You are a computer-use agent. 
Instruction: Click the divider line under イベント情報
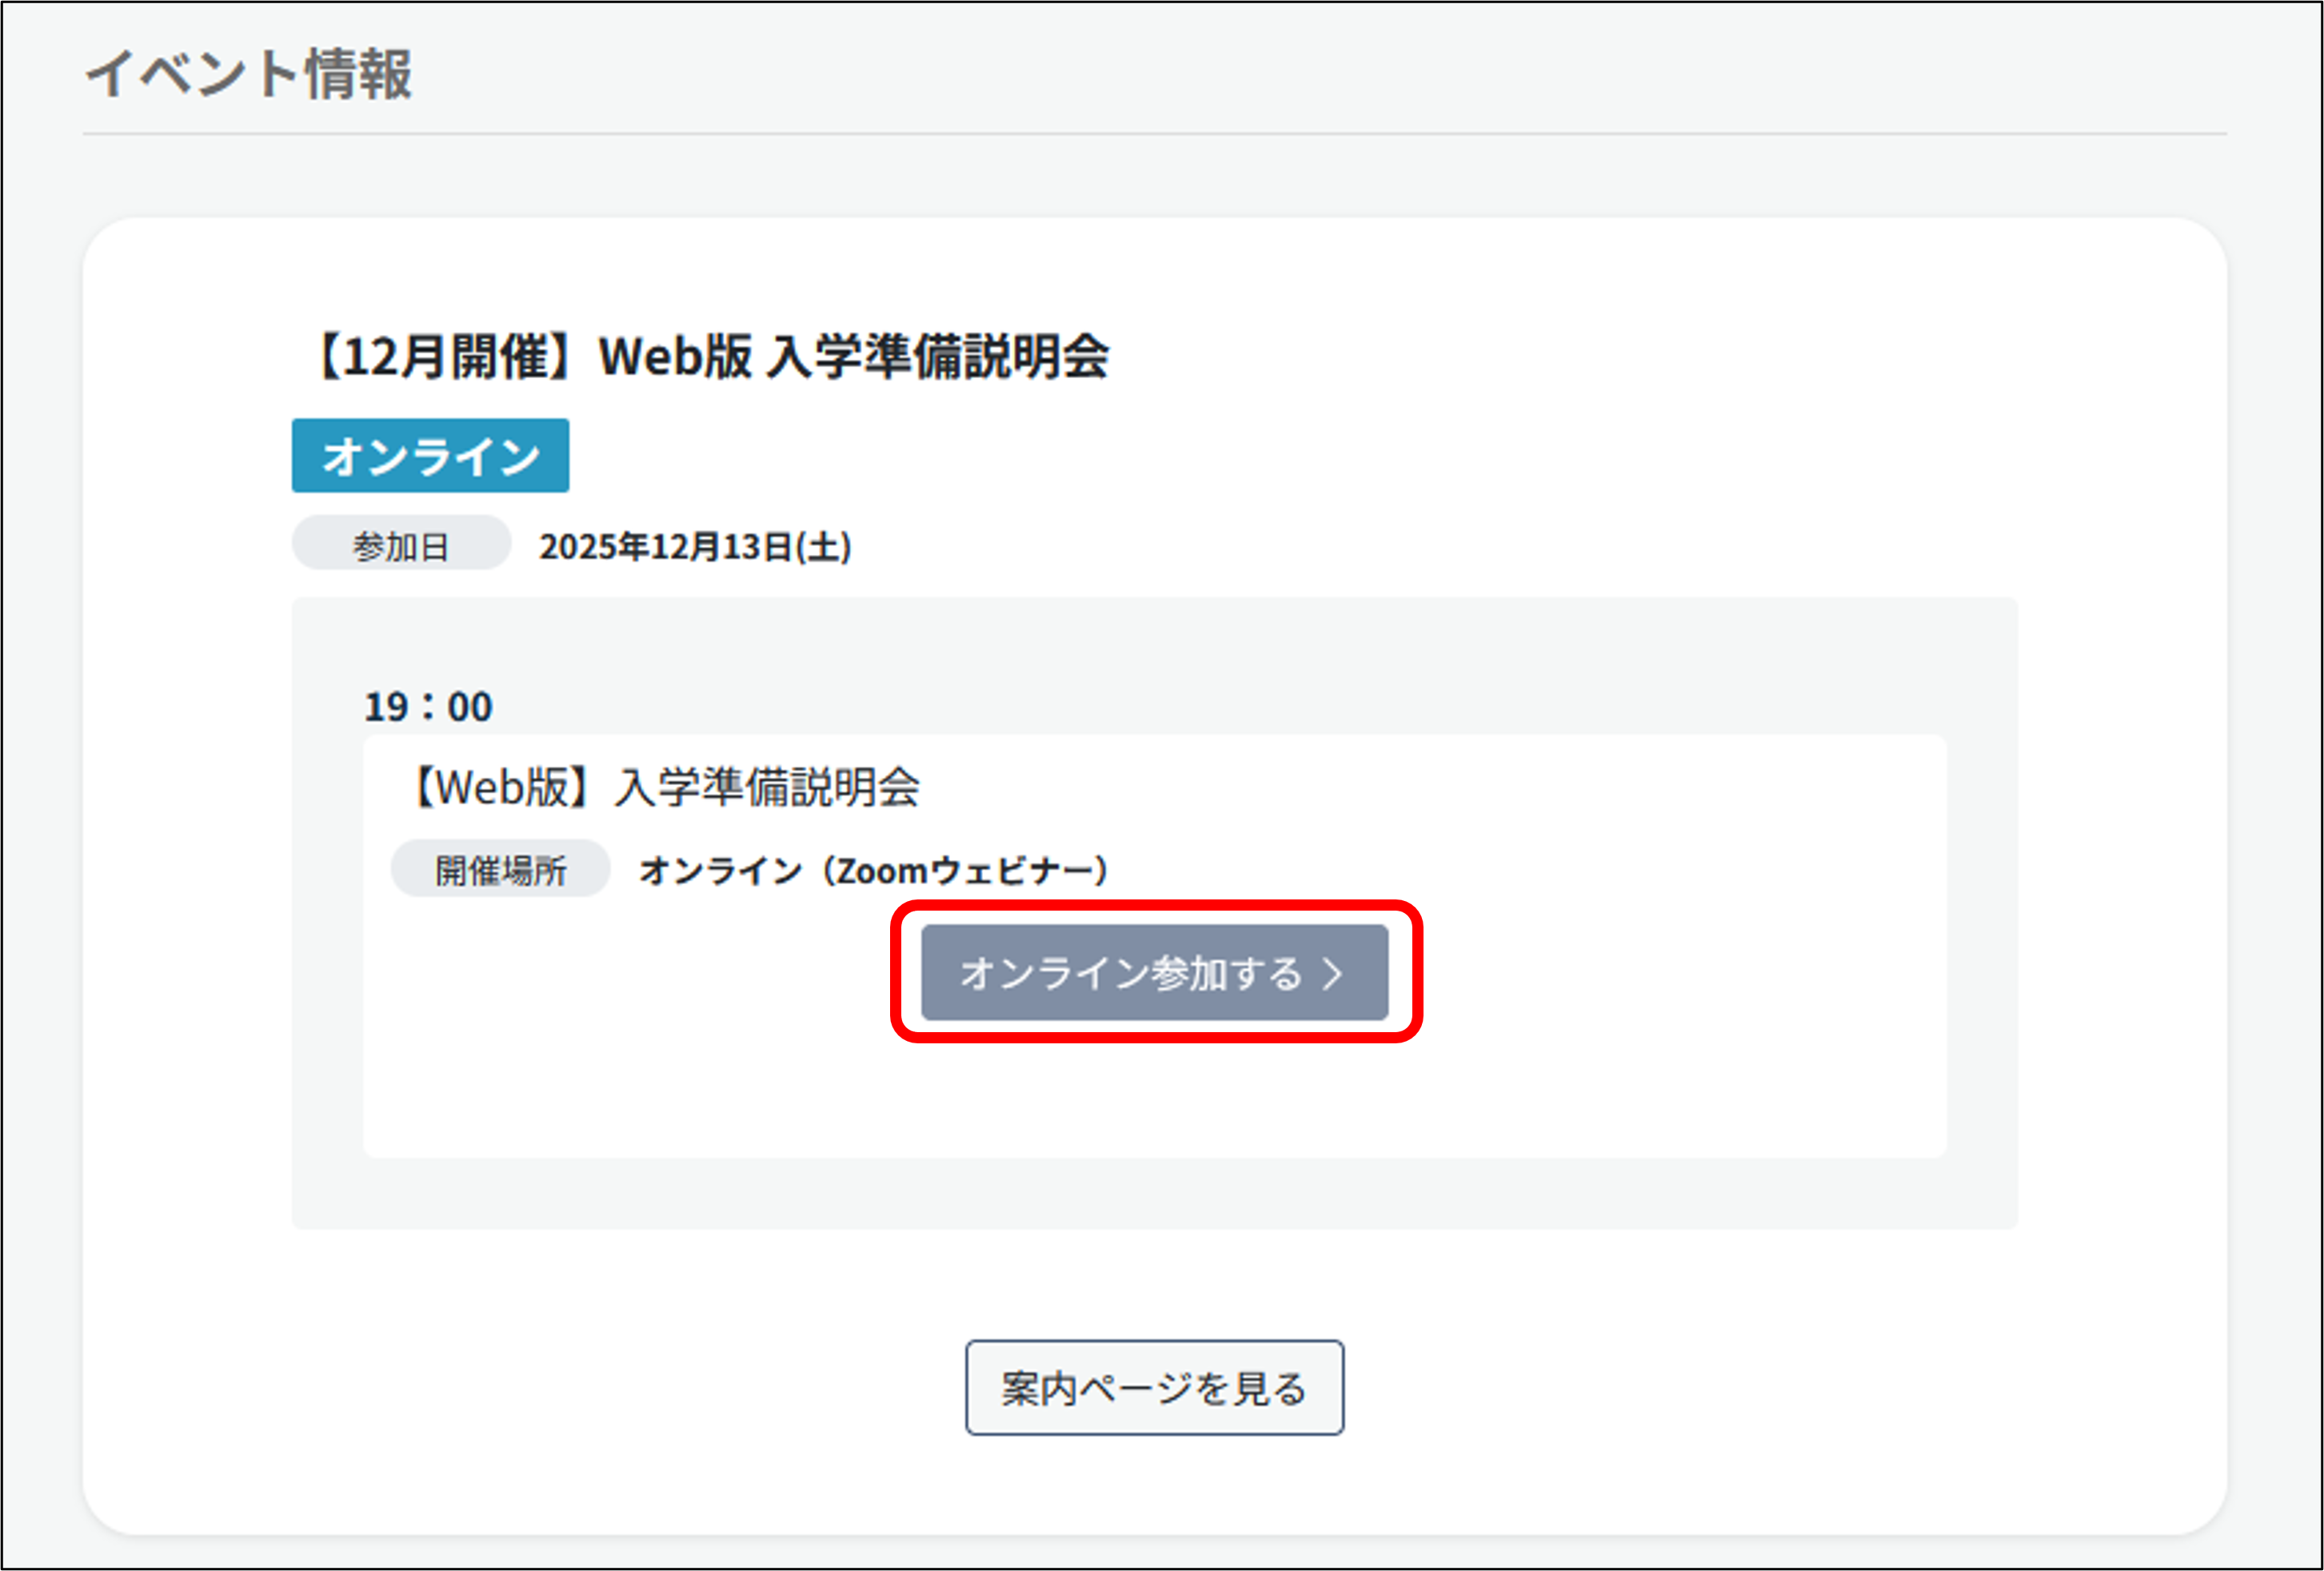(x=1154, y=133)
